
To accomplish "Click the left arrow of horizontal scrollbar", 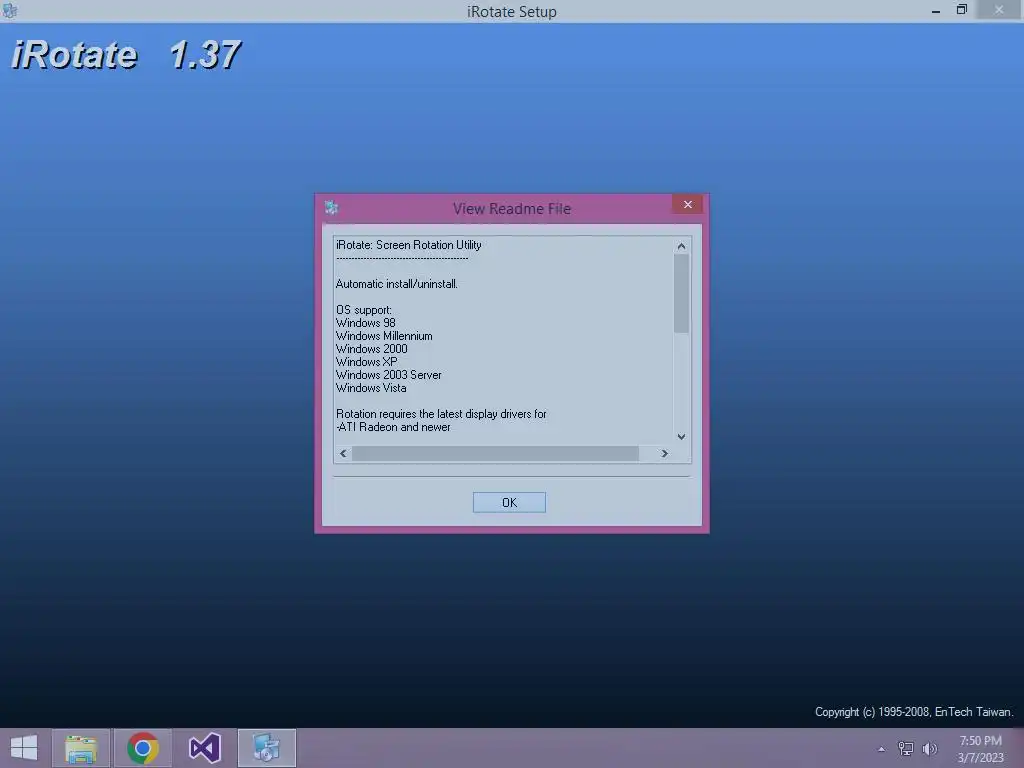I will (x=344, y=453).
